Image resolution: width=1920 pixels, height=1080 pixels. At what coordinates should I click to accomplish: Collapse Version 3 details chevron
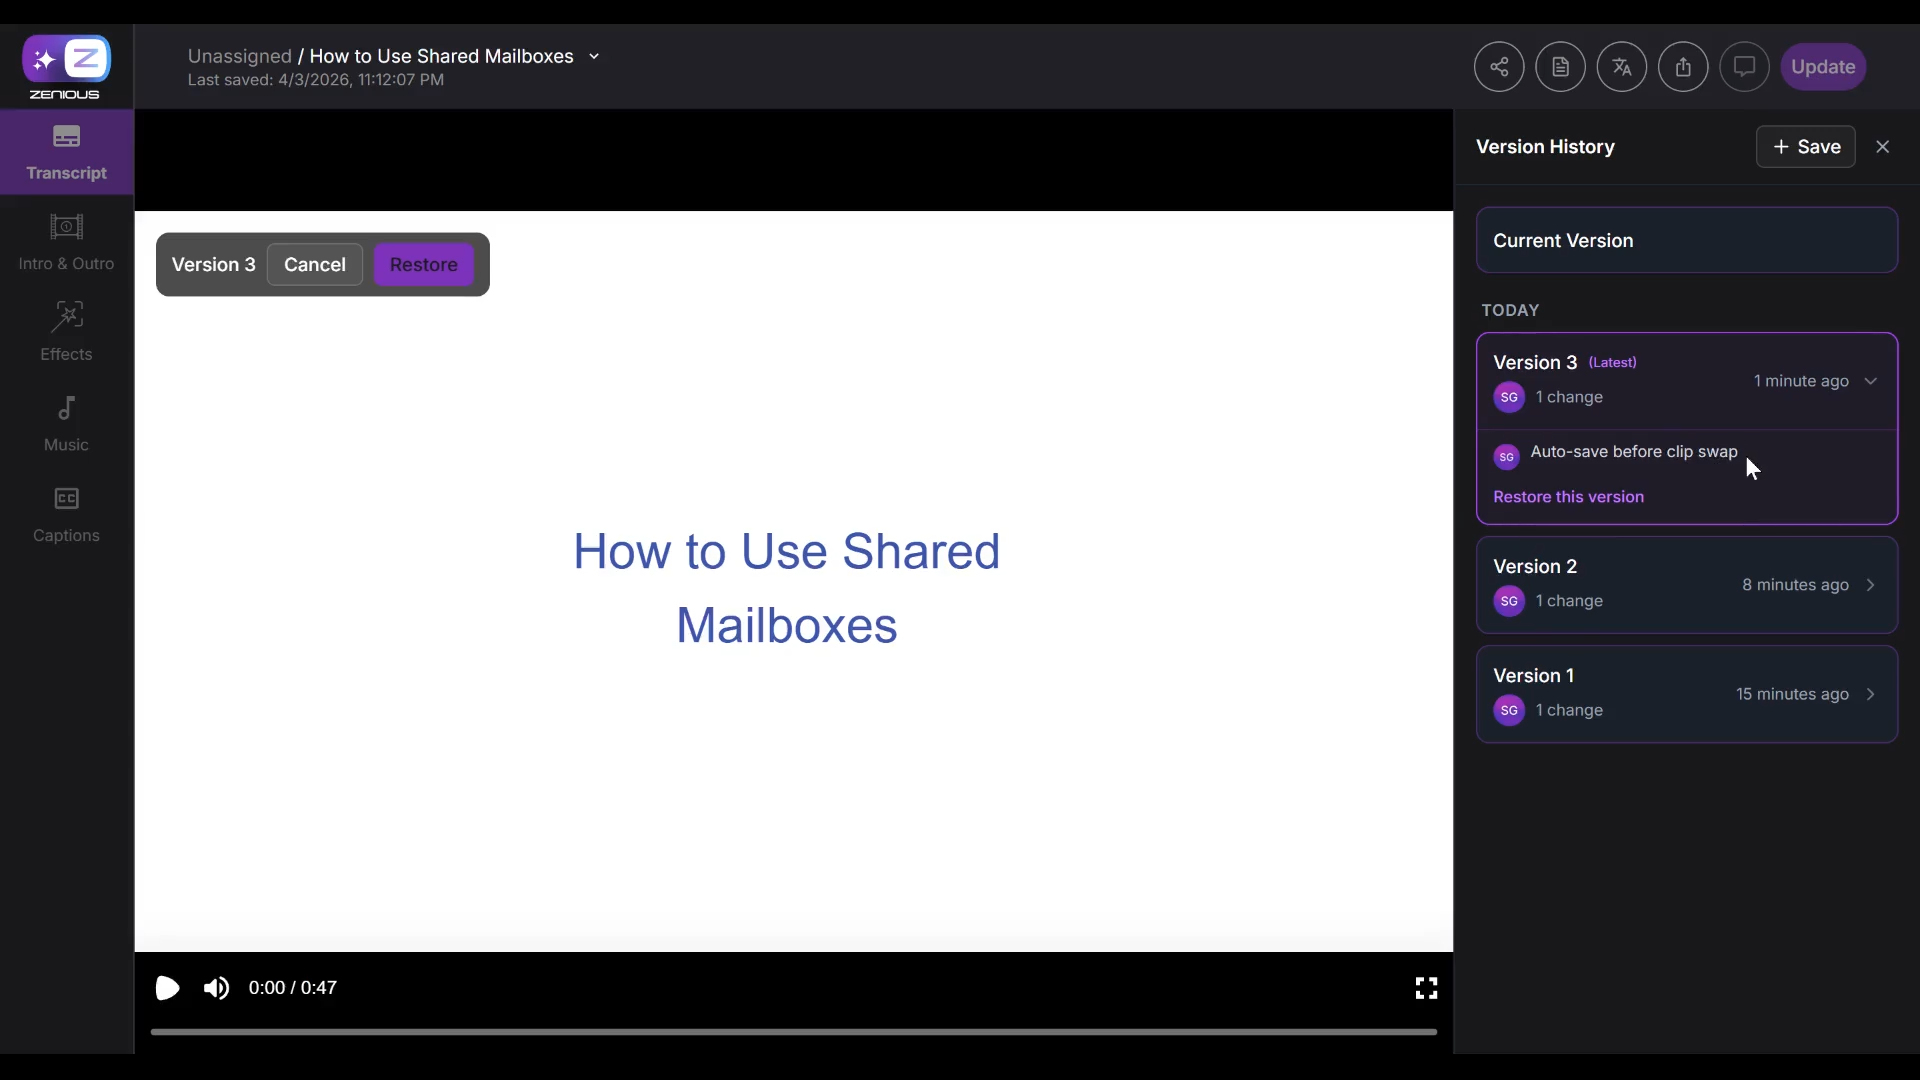point(1870,381)
